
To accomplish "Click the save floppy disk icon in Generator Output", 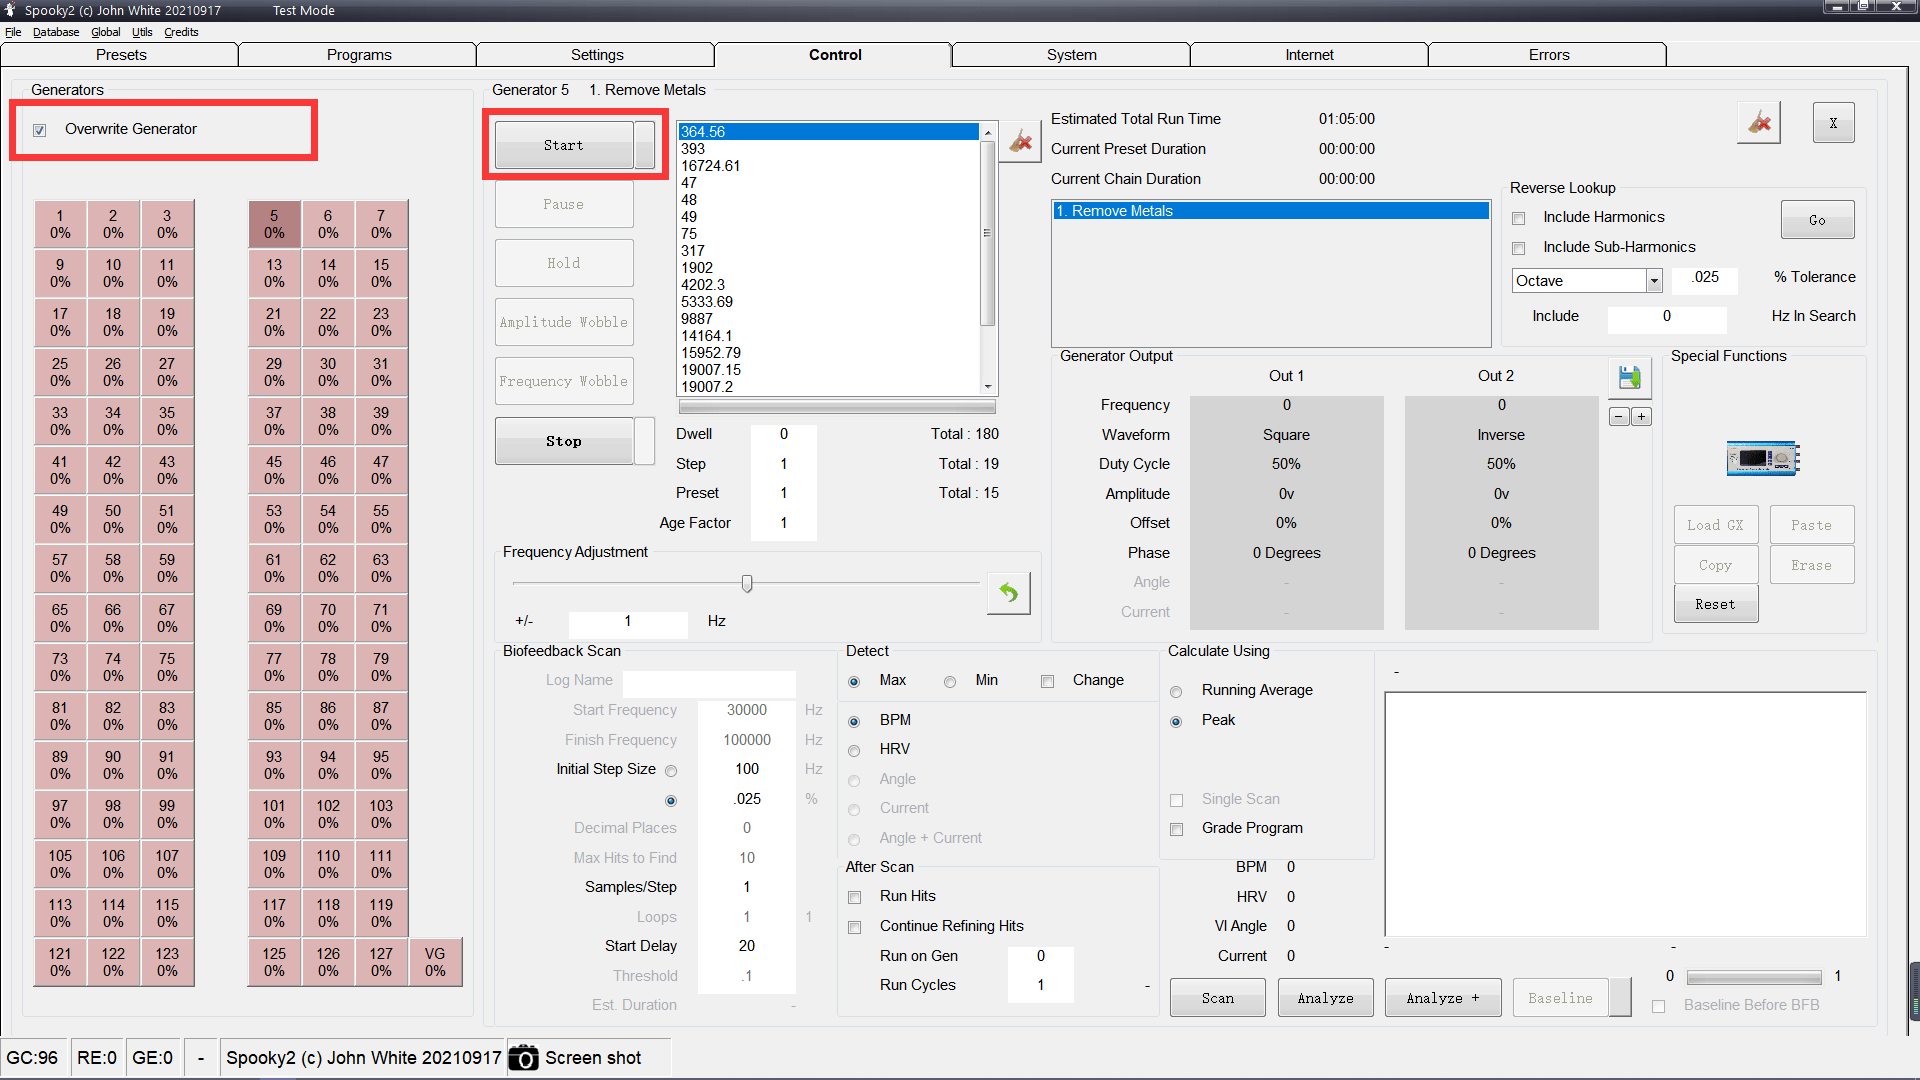I will [1629, 377].
